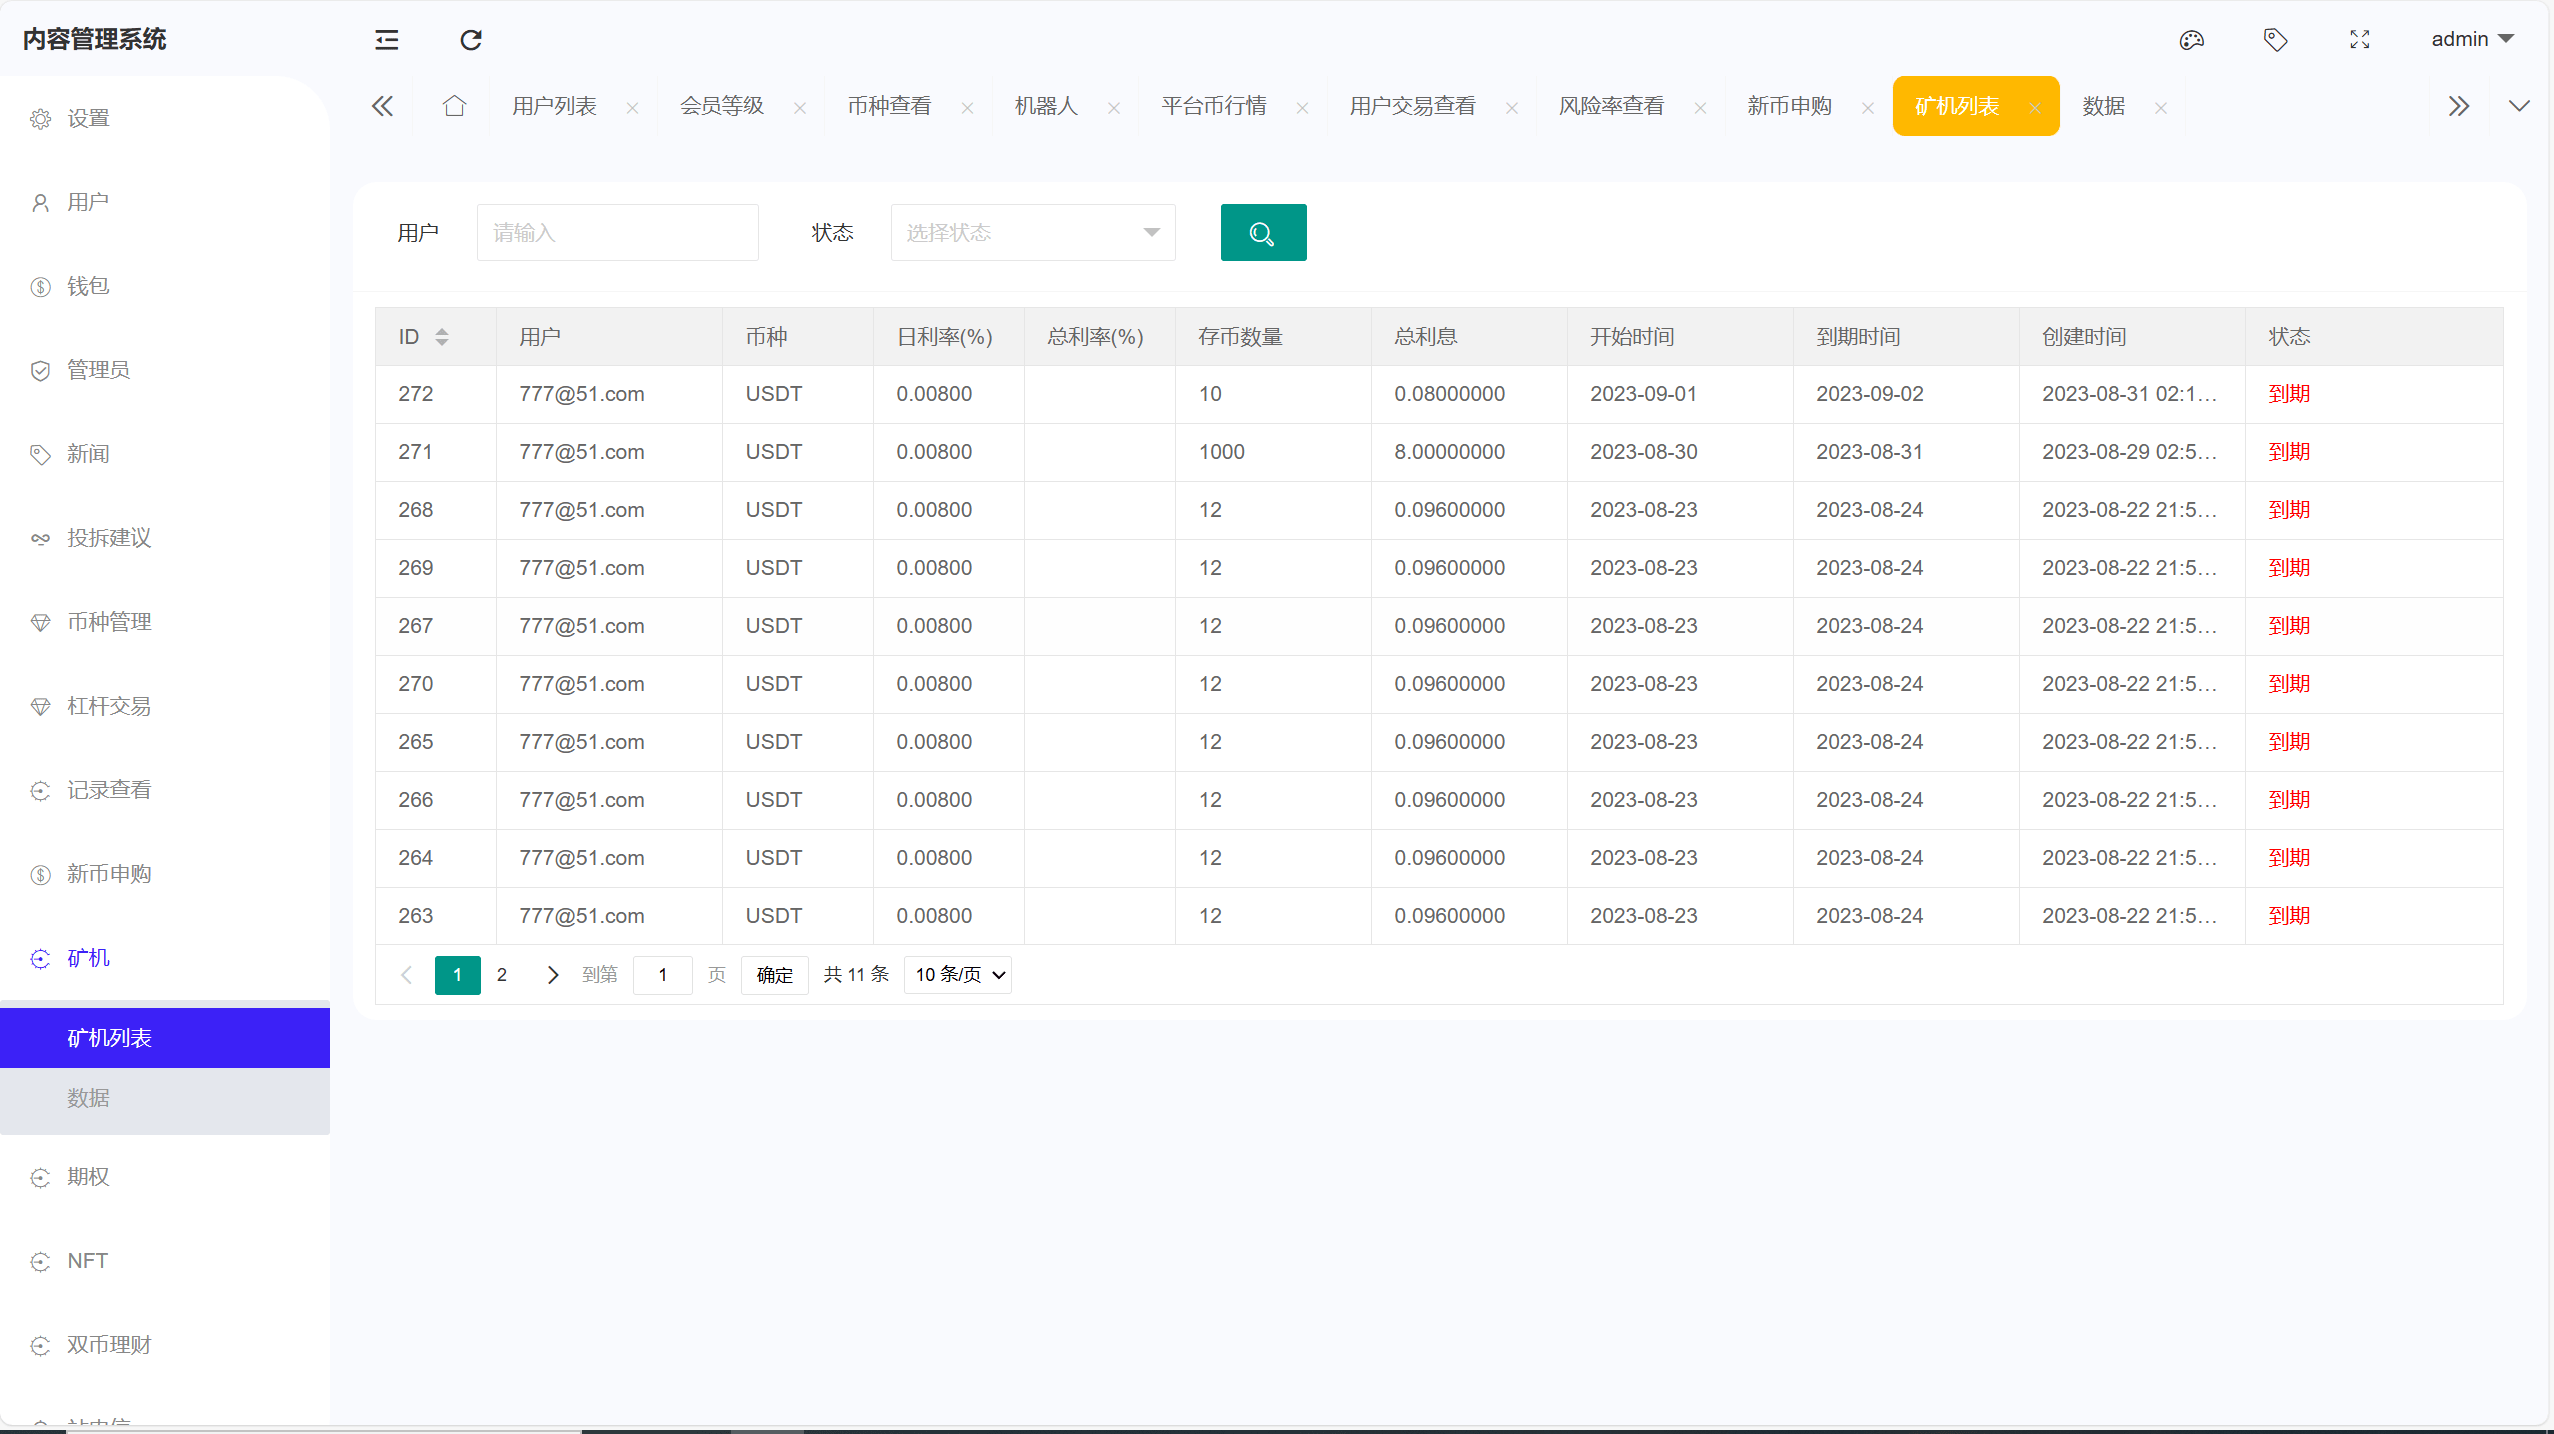Collapse the sidebar with the hamburger icon
This screenshot has height=1434, width=2554.
[x=386, y=40]
